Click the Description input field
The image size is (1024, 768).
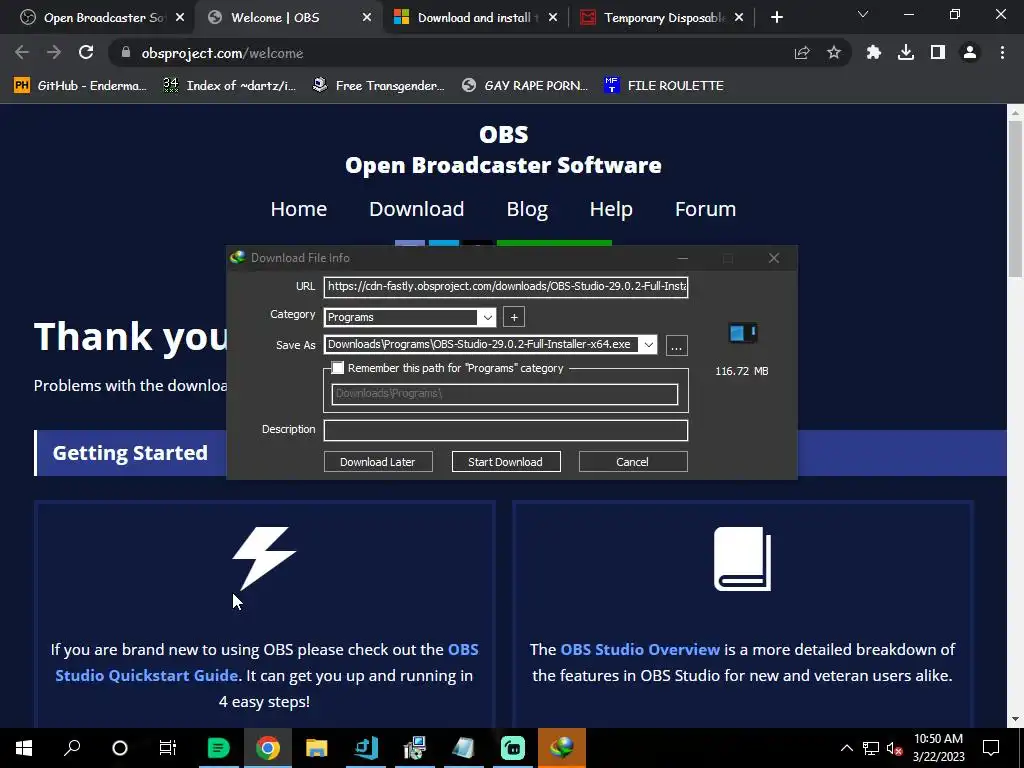pos(505,430)
